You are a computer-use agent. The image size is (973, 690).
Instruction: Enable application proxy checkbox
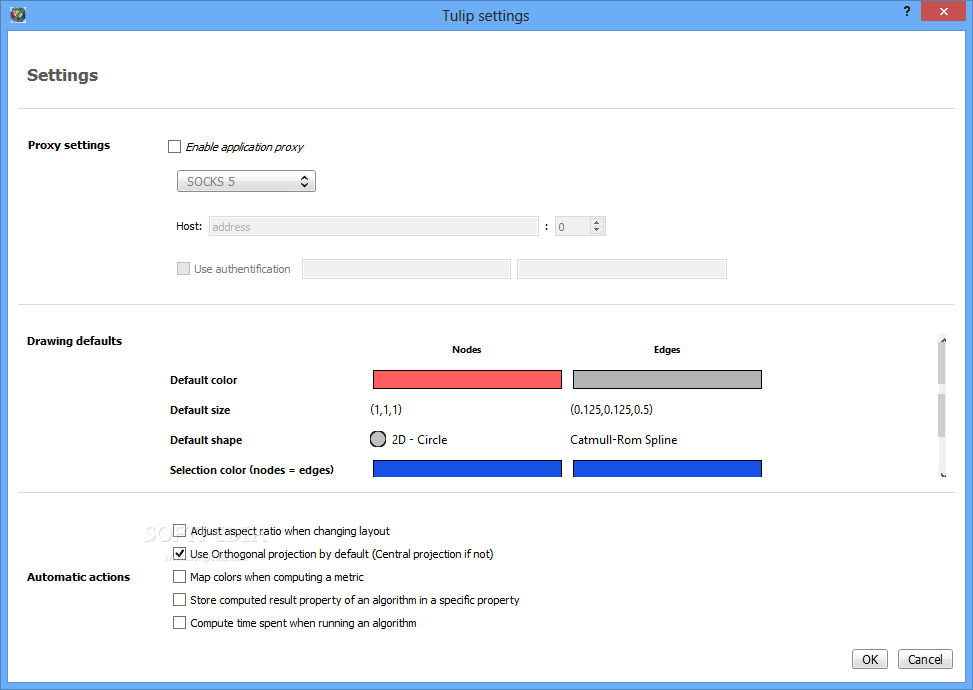(174, 146)
